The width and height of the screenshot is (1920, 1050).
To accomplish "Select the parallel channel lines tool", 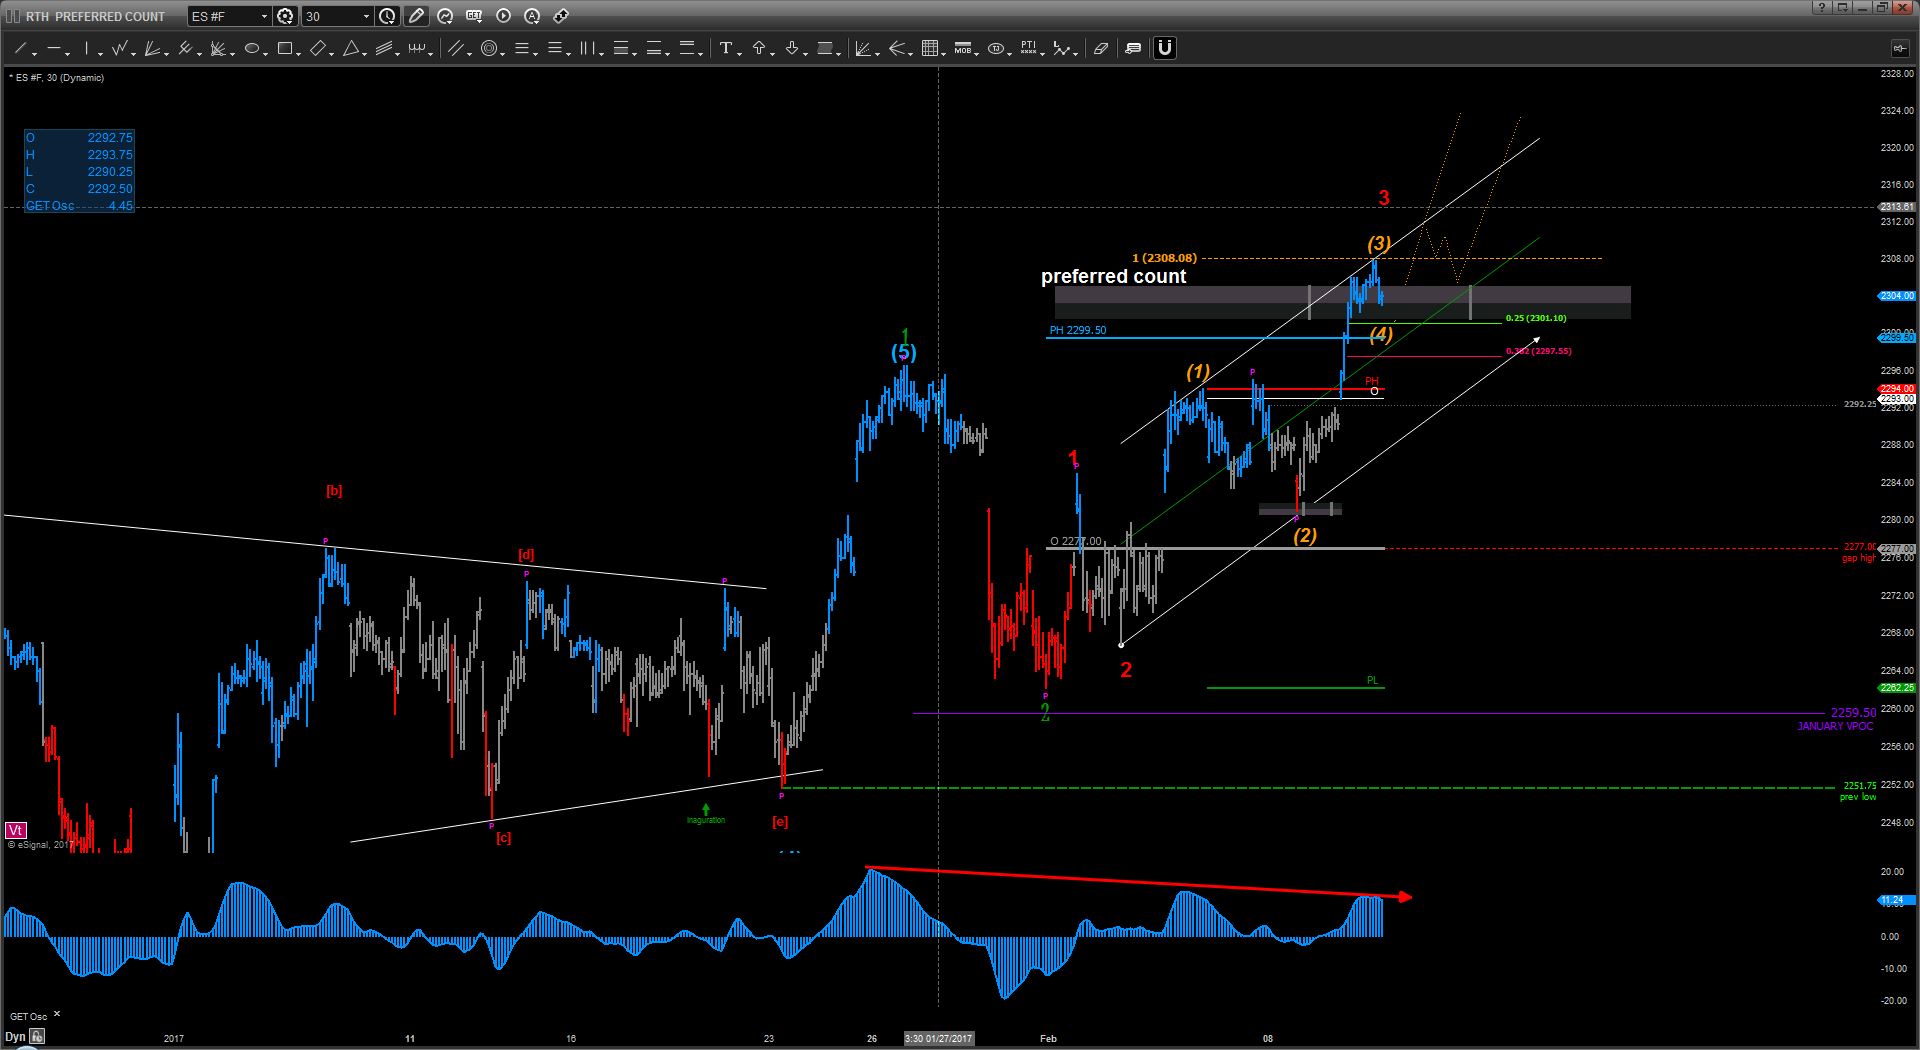I will tap(456, 48).
